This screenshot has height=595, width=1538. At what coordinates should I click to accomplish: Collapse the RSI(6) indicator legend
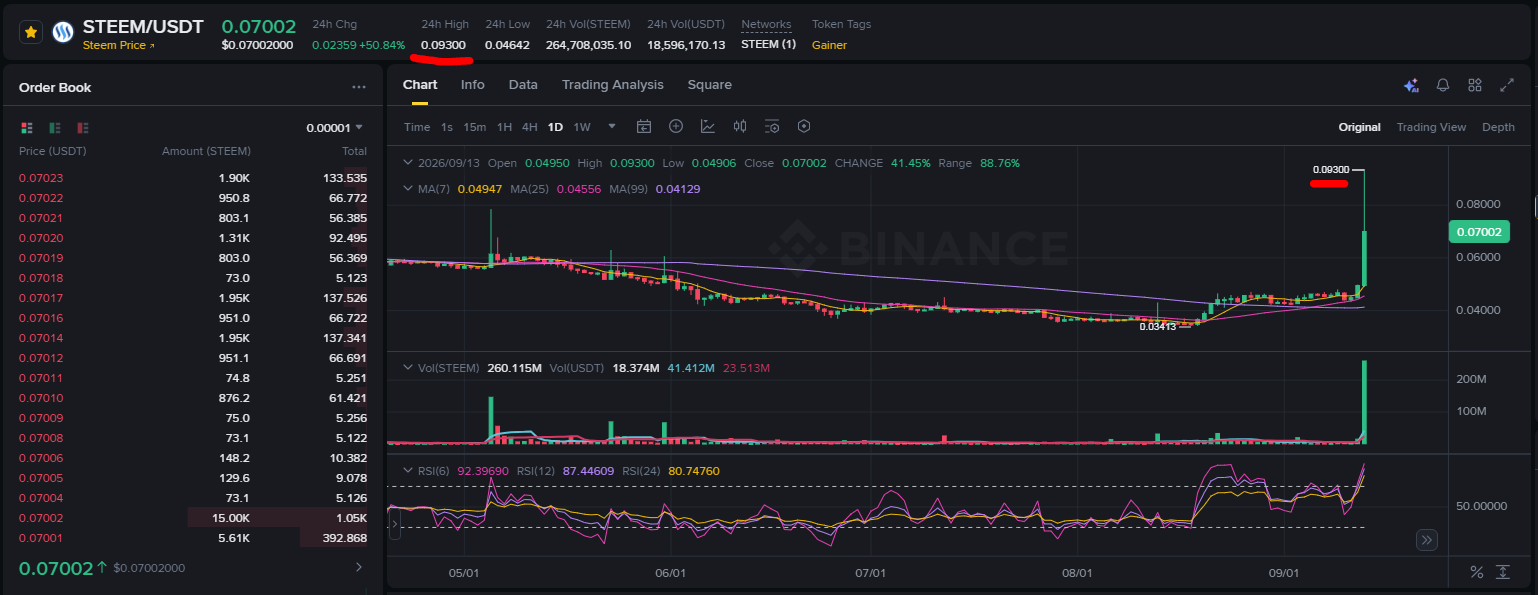coord(406,471)
